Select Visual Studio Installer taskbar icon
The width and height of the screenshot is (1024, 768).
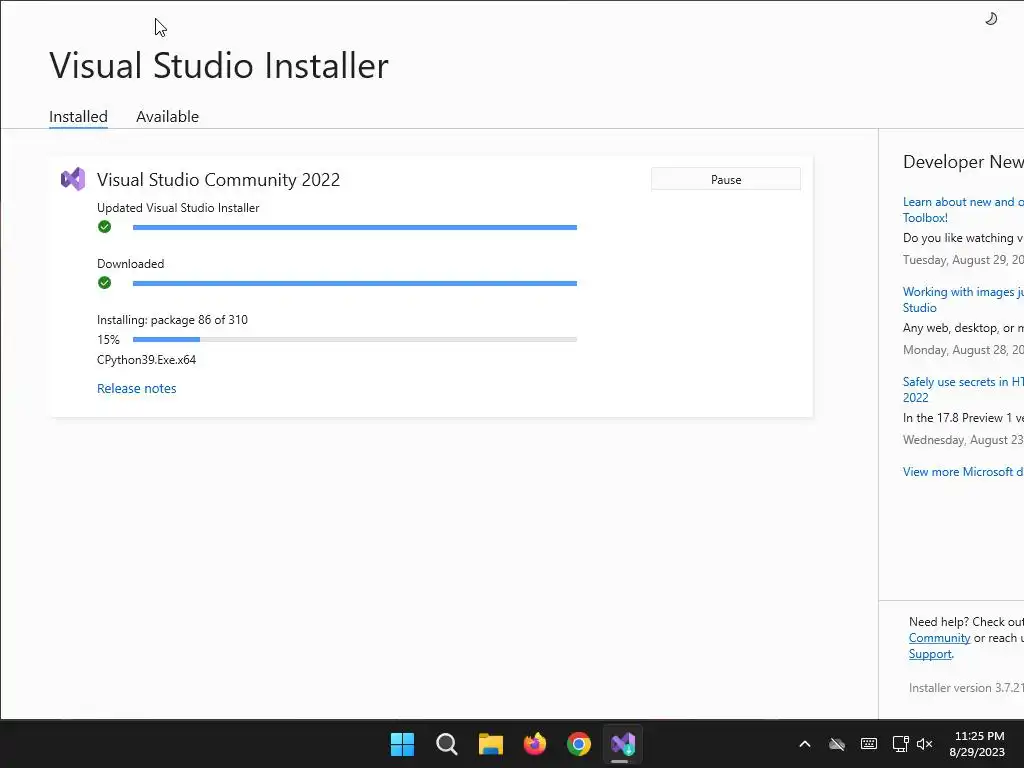point(623,744)
